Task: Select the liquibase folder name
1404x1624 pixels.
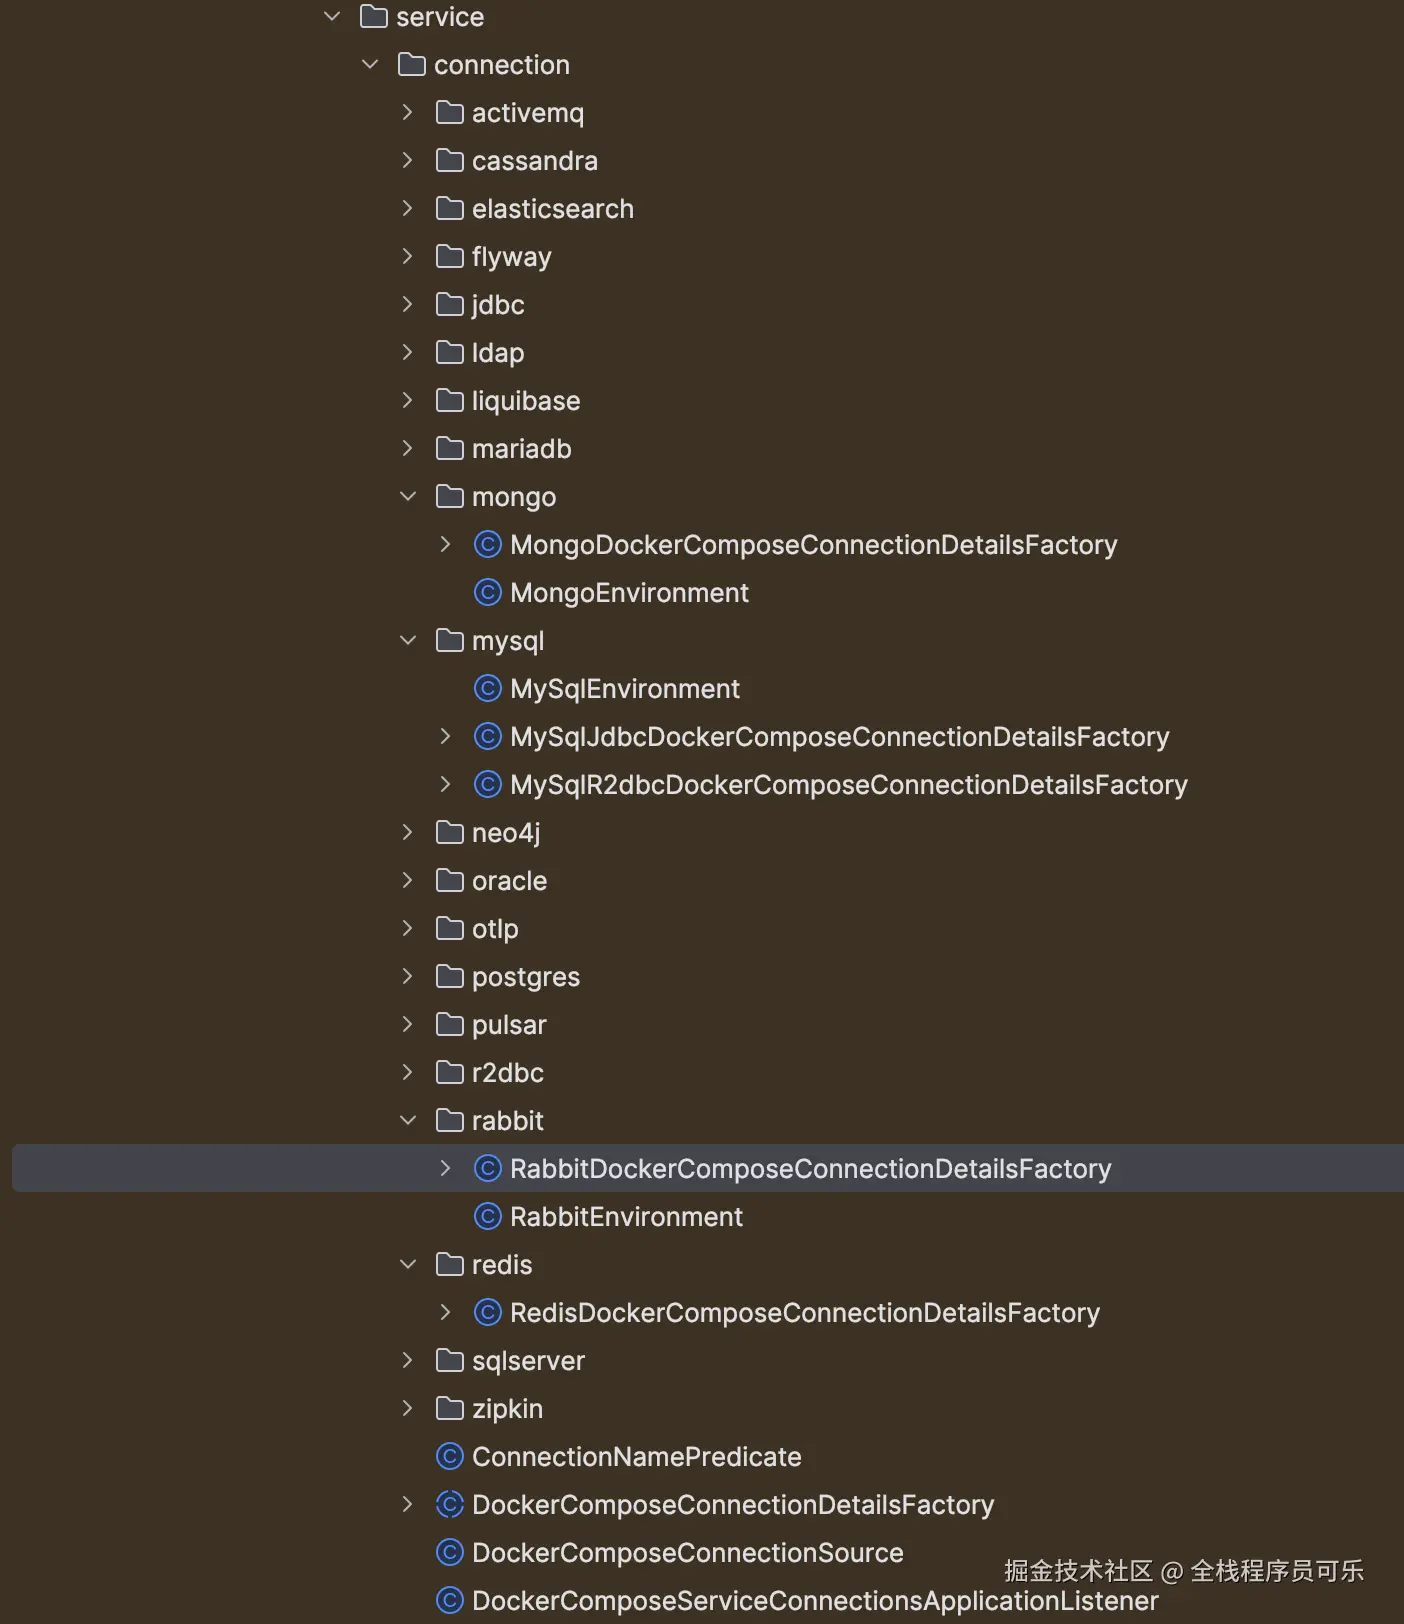Action: (526, 401)
